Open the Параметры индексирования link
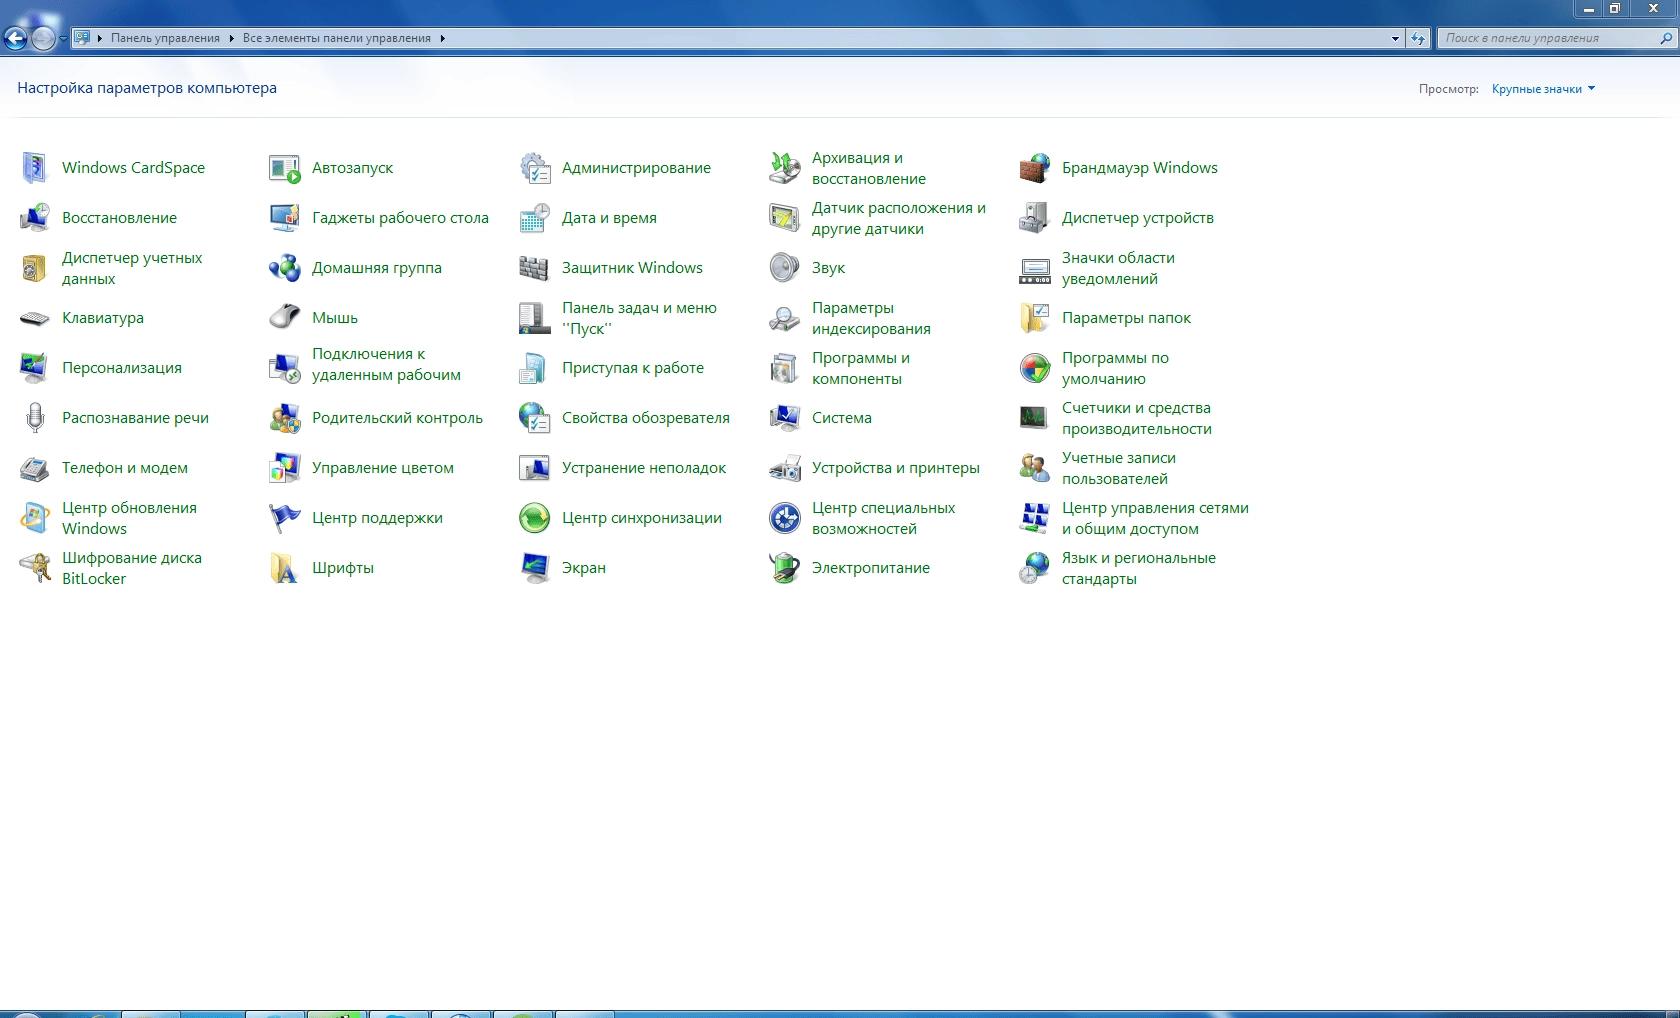1680x1018 pixels. coord(871,318)
